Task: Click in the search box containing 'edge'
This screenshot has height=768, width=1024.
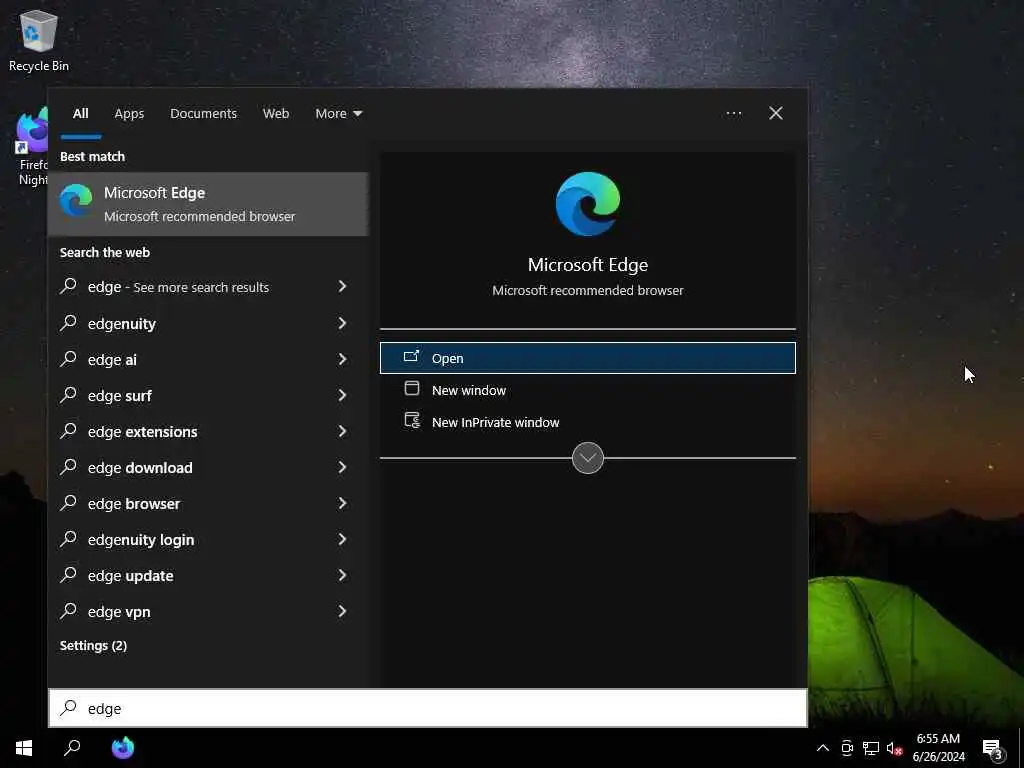Action: [428, 708]
